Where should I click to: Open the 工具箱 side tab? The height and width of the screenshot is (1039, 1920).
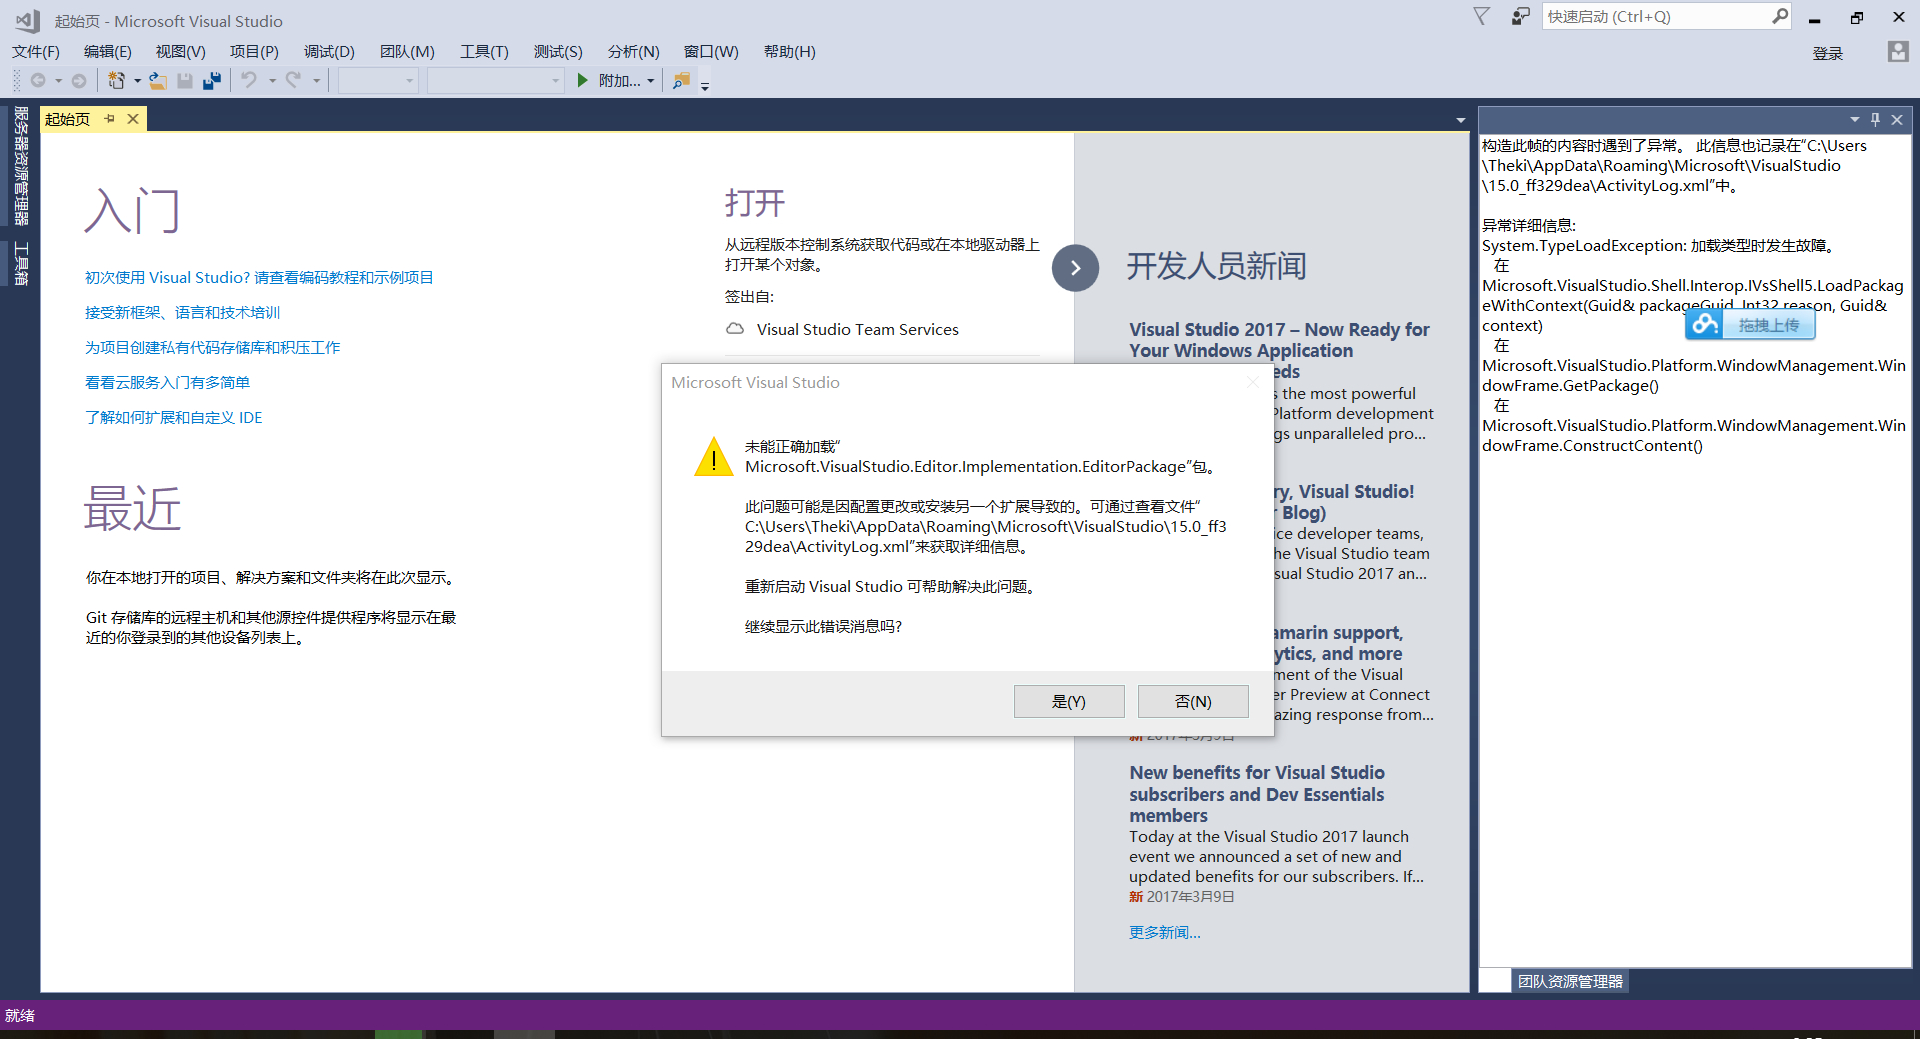click(21, 264)
